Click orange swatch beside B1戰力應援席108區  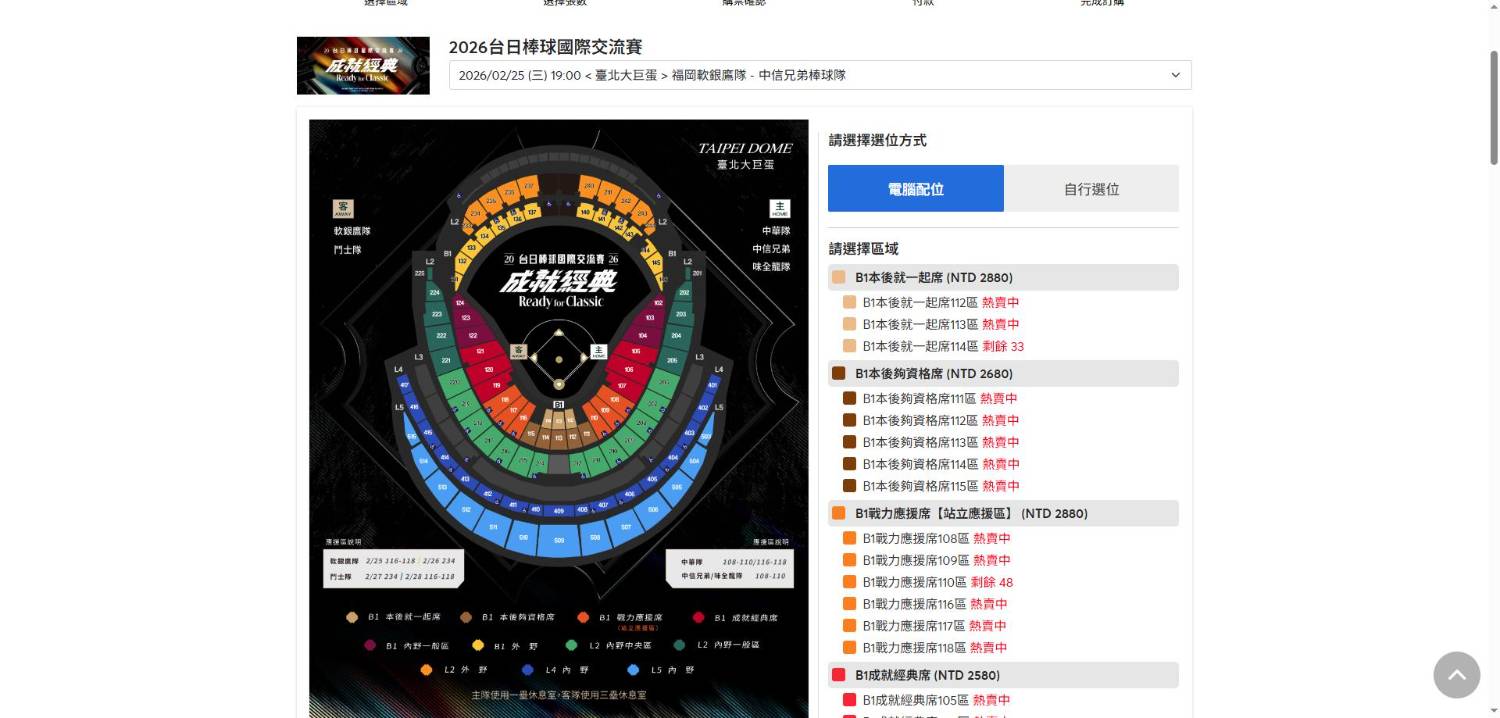click(850, 538)
